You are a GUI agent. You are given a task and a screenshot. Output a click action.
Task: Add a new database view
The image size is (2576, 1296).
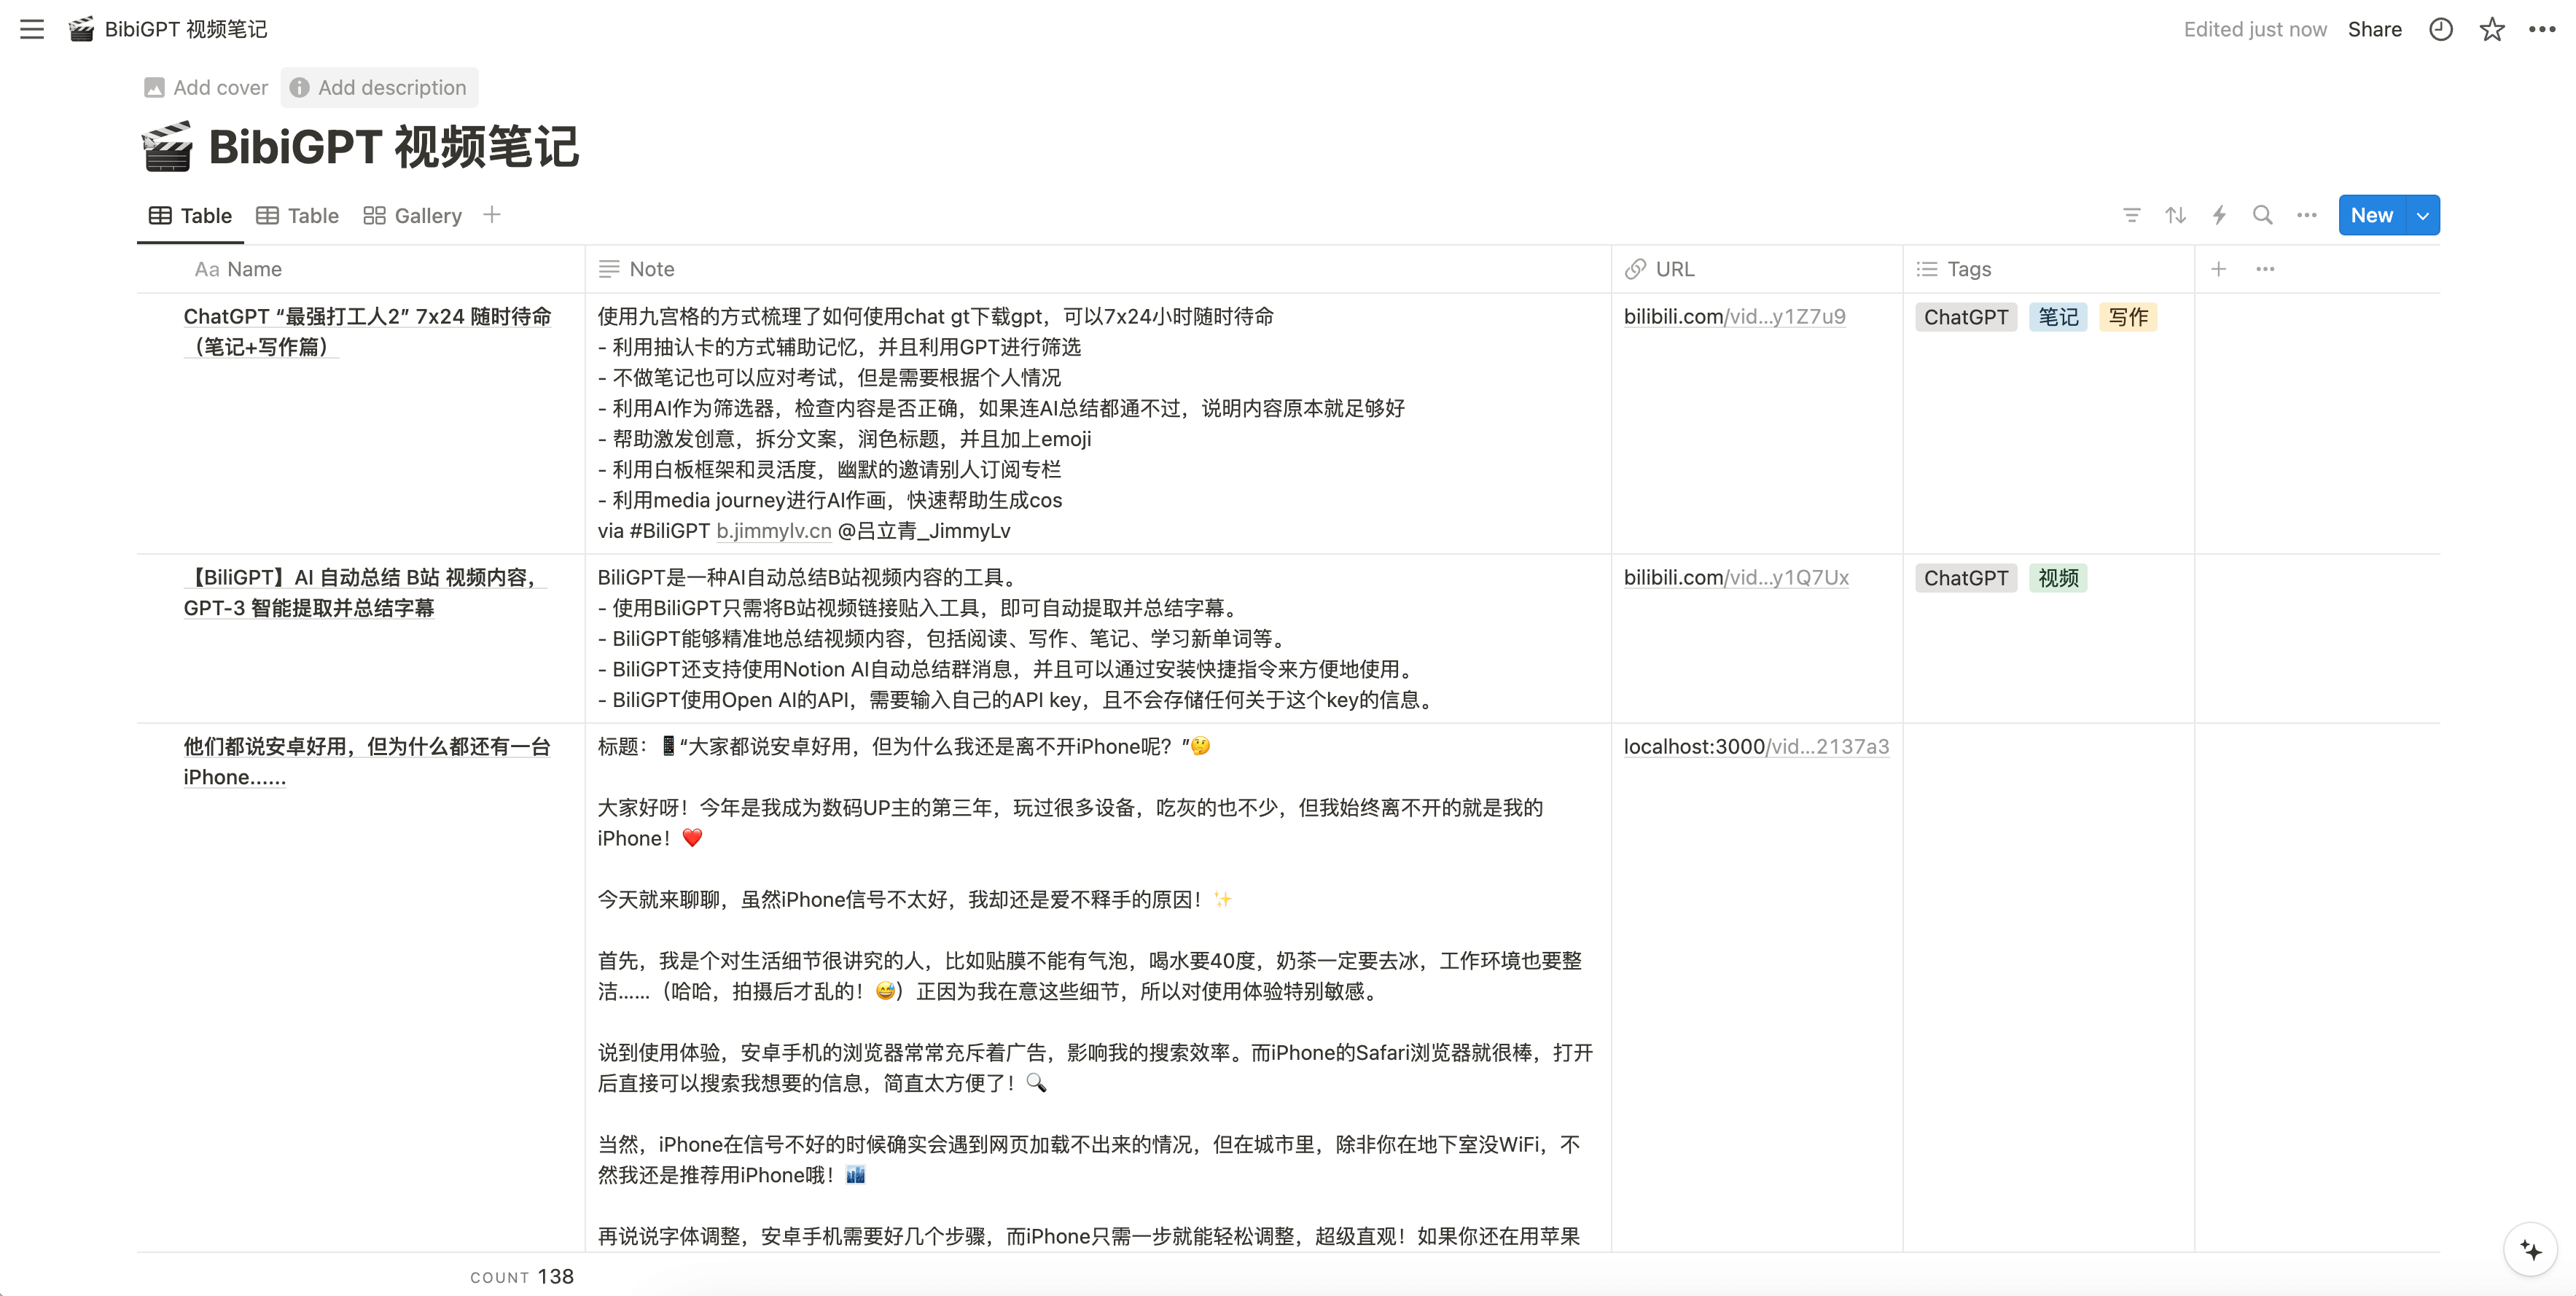[491, 215]
